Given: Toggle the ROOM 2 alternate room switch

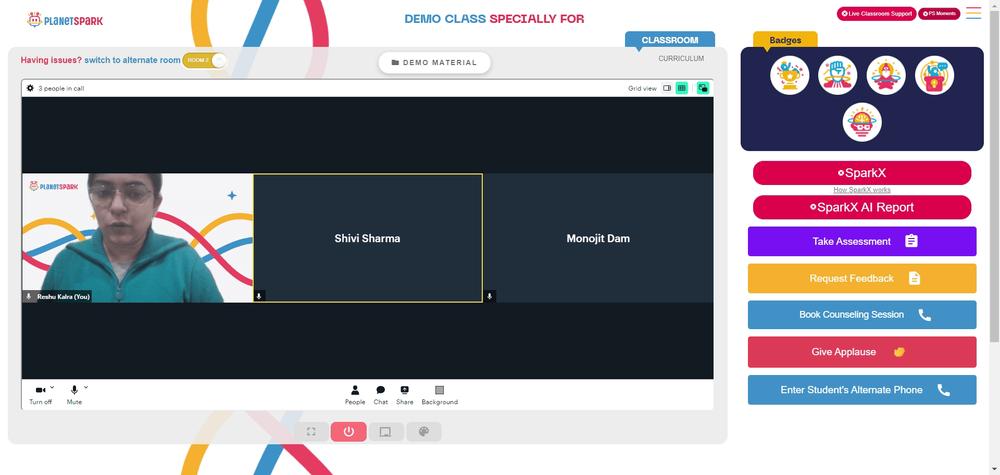Looking at the screenshot, I should 205,60.
